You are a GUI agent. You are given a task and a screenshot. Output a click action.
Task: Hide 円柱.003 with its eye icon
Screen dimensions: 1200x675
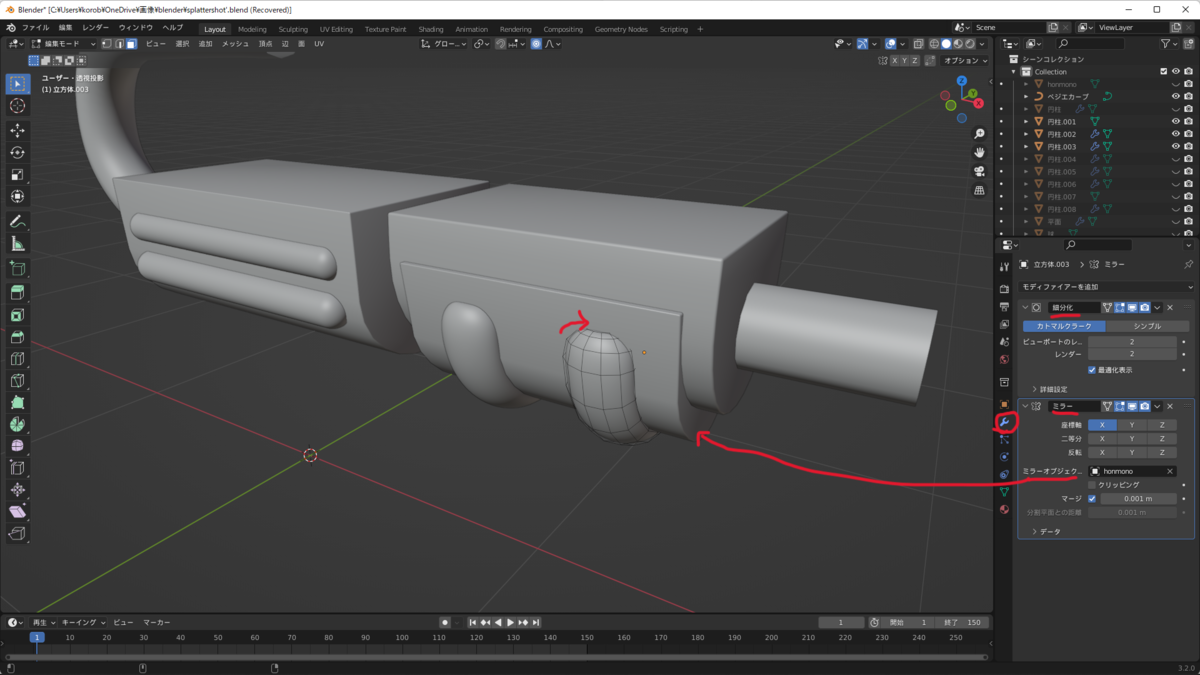click(x=1175, y=146)
